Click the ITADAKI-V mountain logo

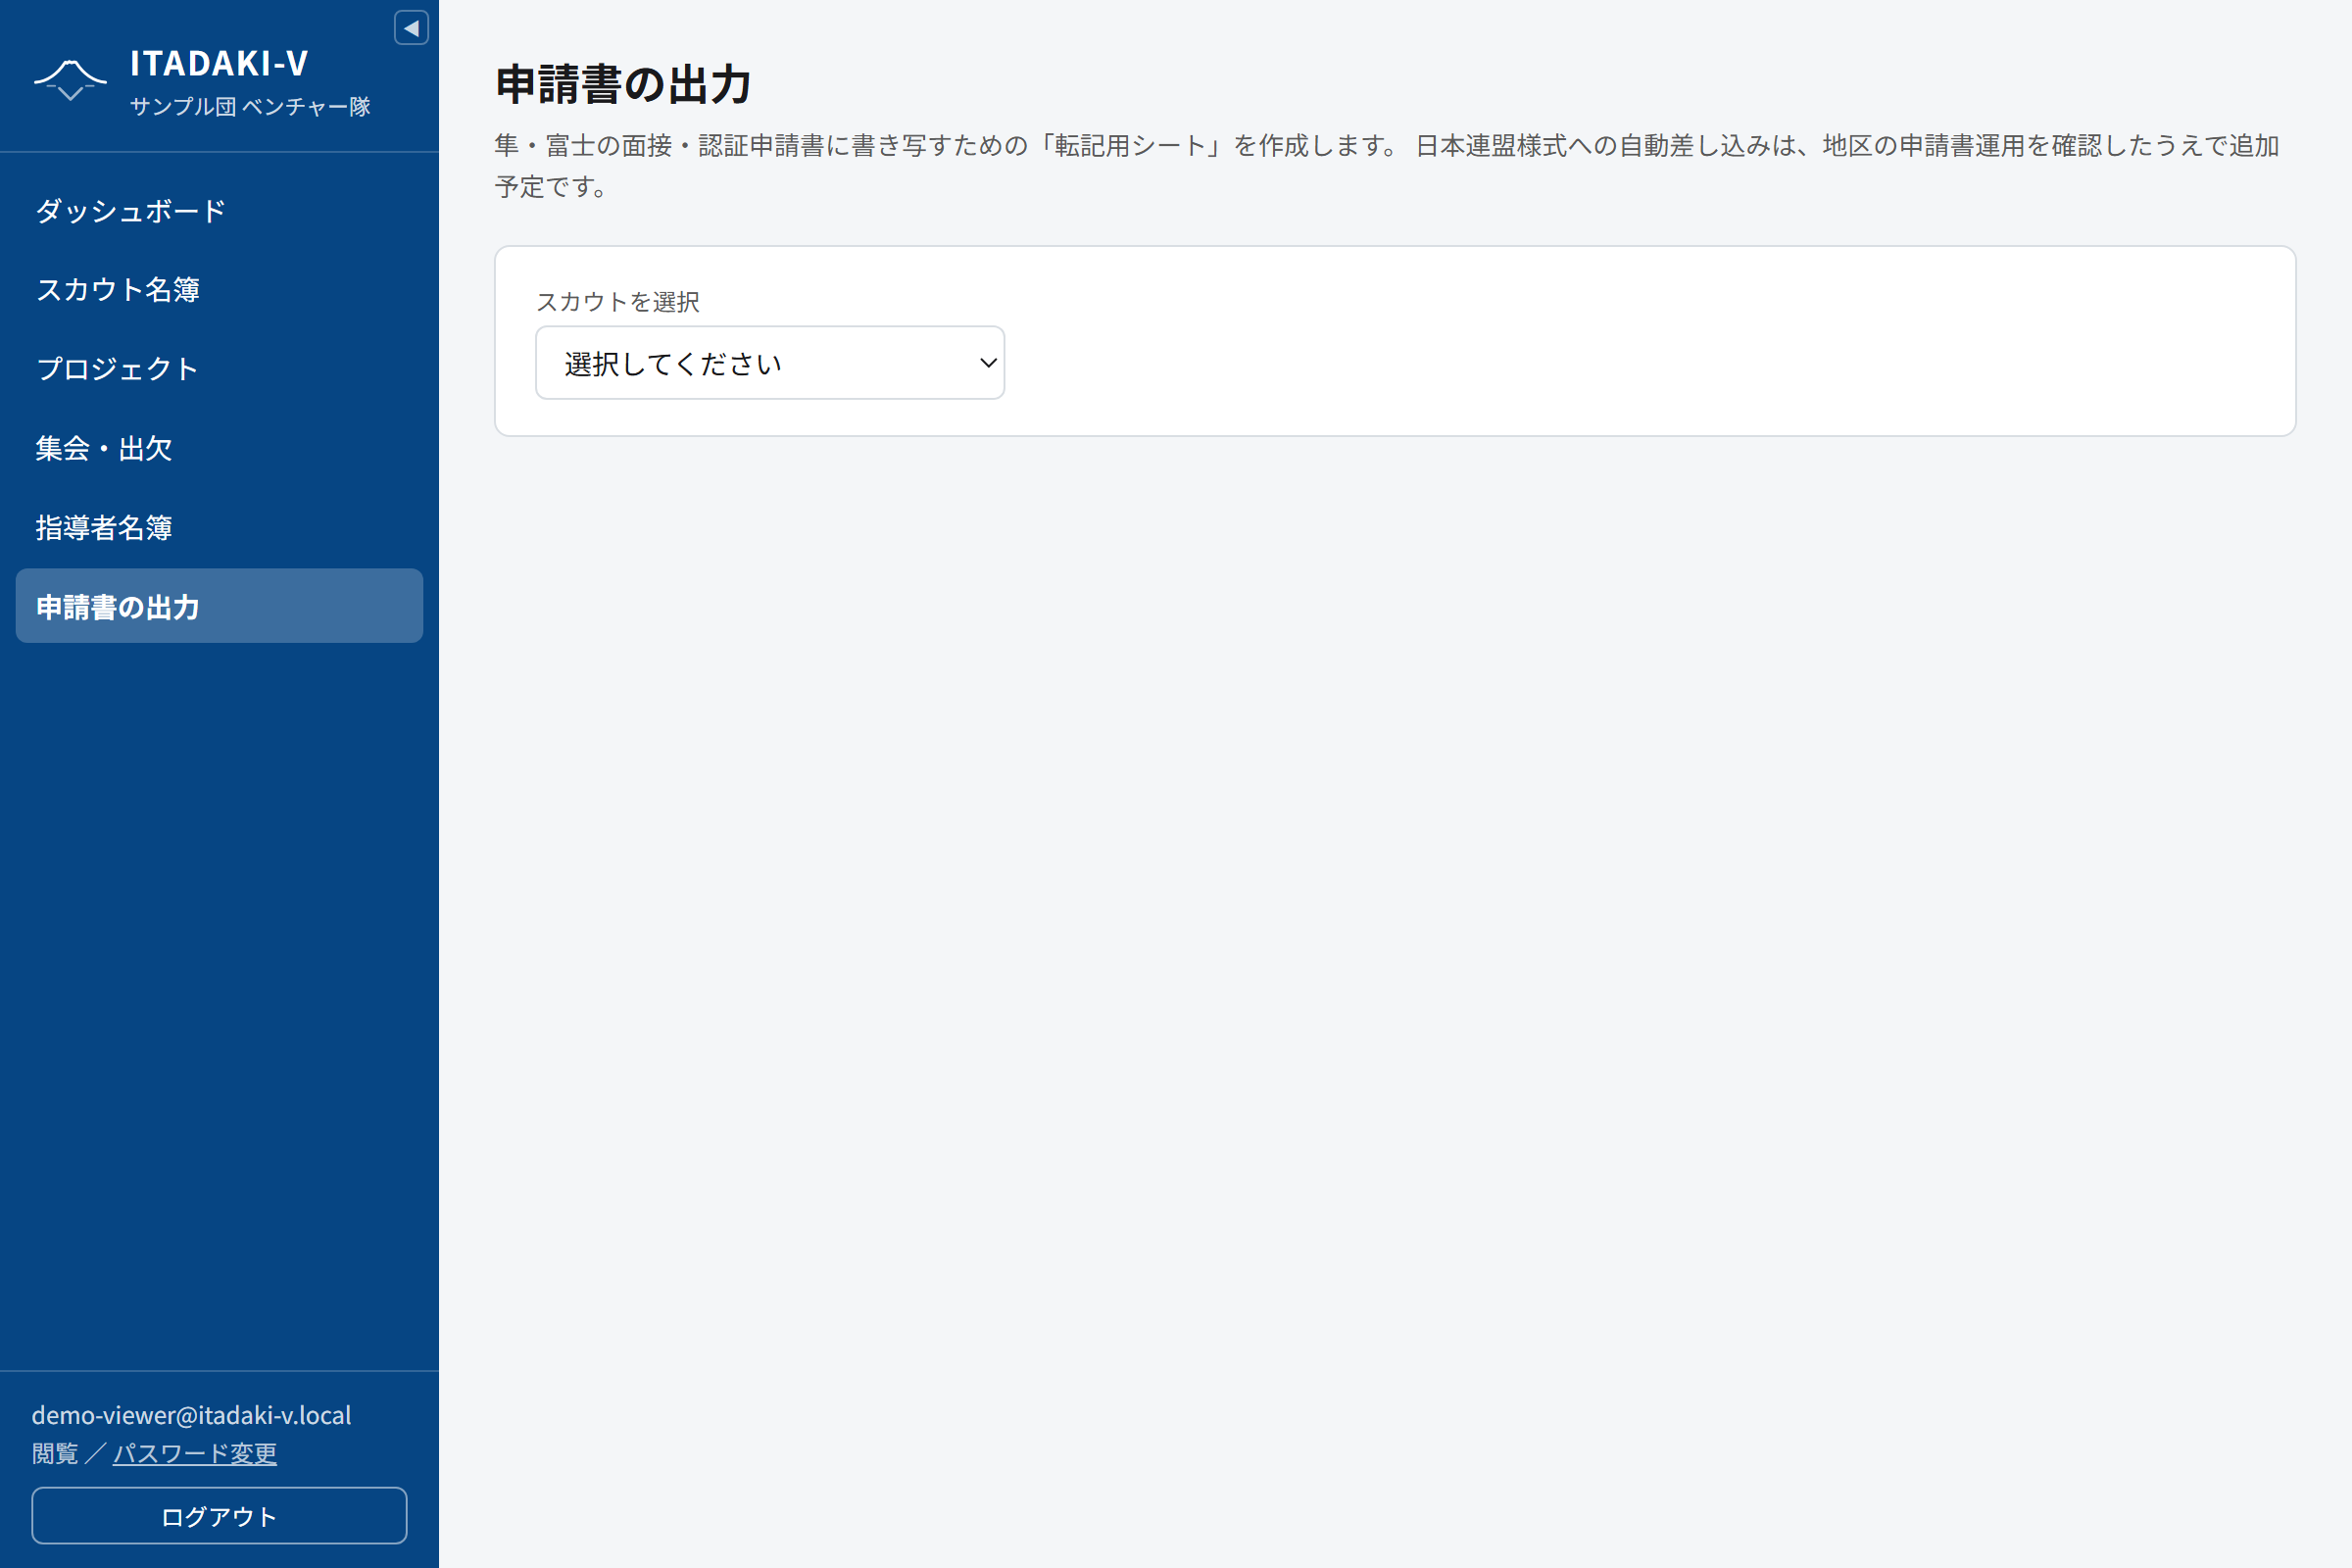(x=70, y=80)
